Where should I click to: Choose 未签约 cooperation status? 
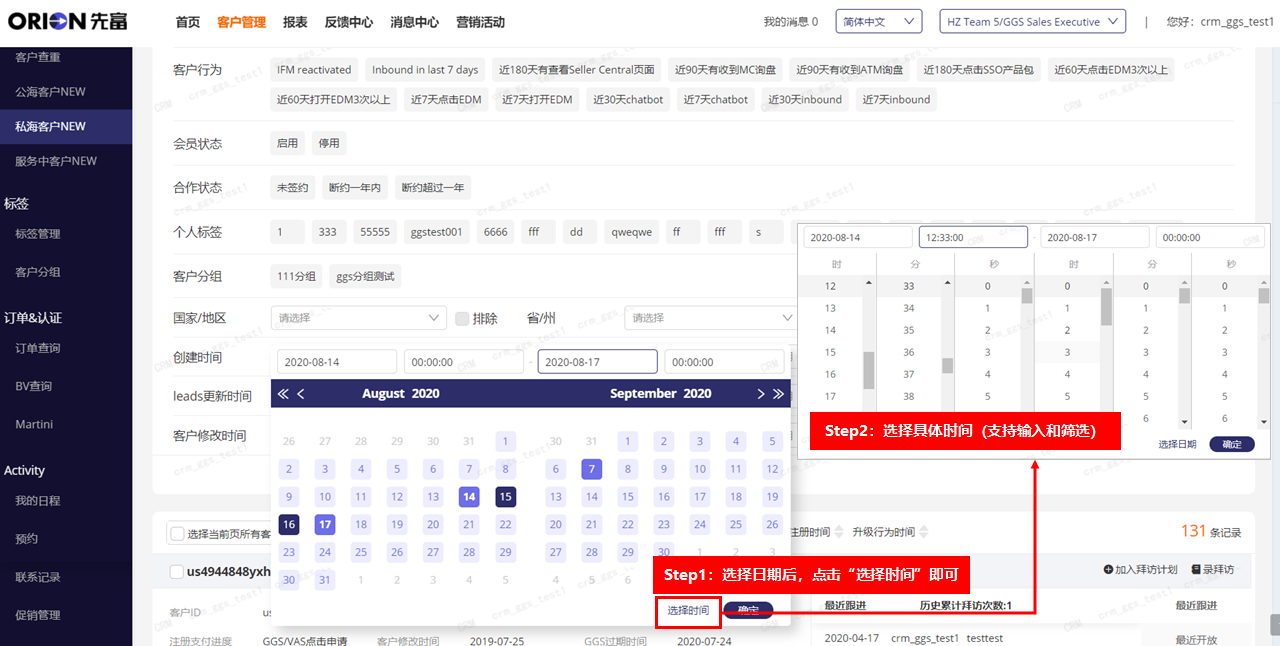click(292, 188)
